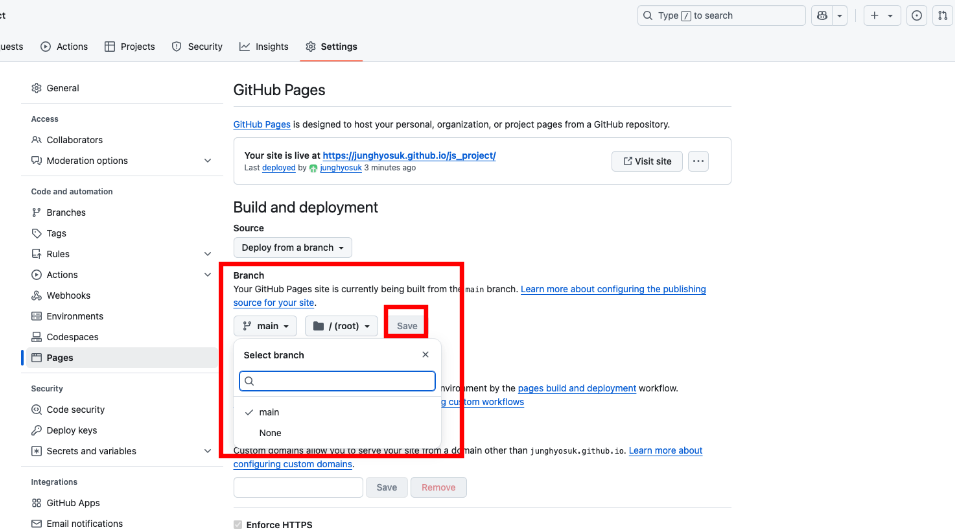Switch to the Security tab
This screenshot has height=529, width=955.
click(197, 47)
